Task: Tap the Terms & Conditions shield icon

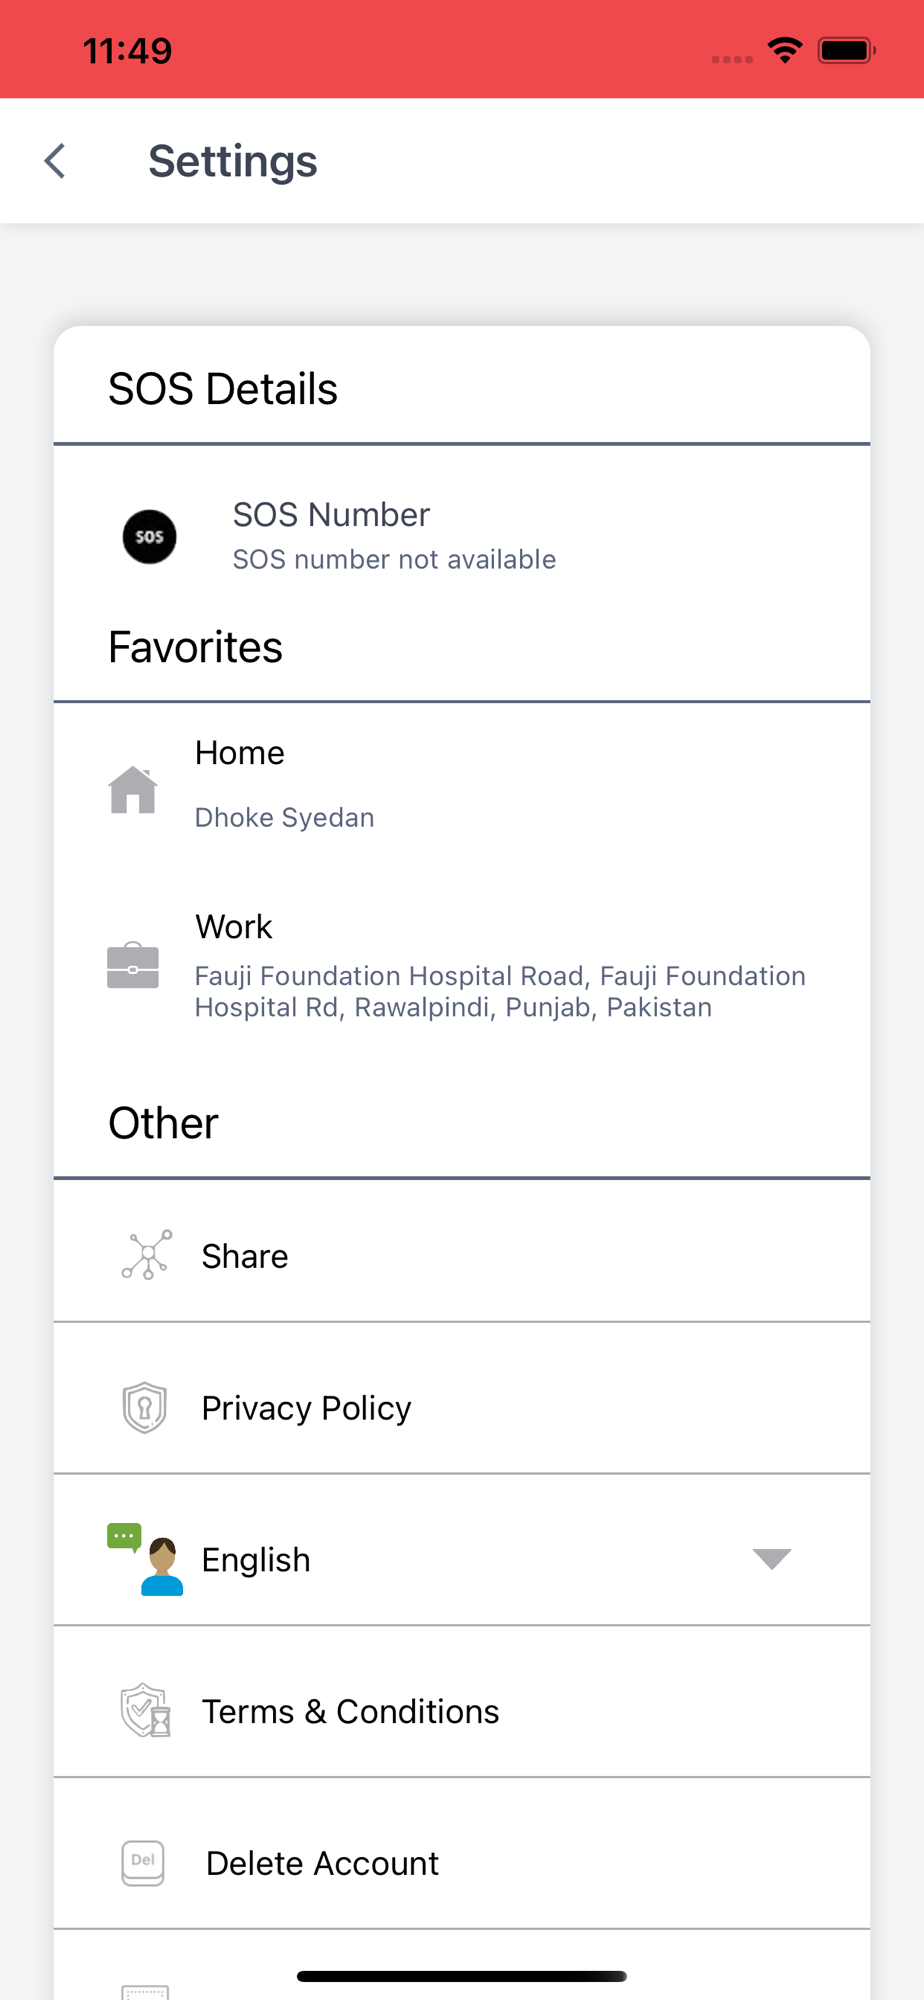Action: (x=146, y=1711)
